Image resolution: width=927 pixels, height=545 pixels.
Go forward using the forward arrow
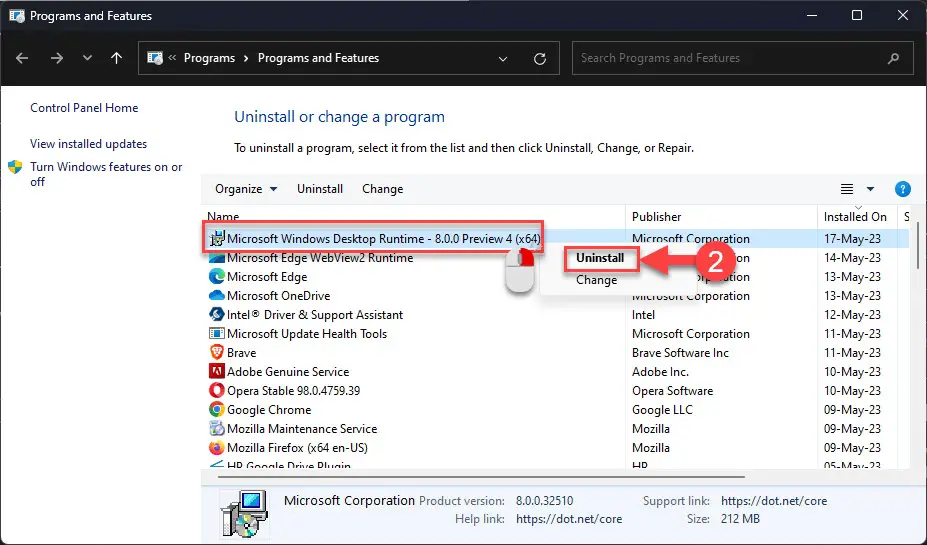[x=57, y=58]
